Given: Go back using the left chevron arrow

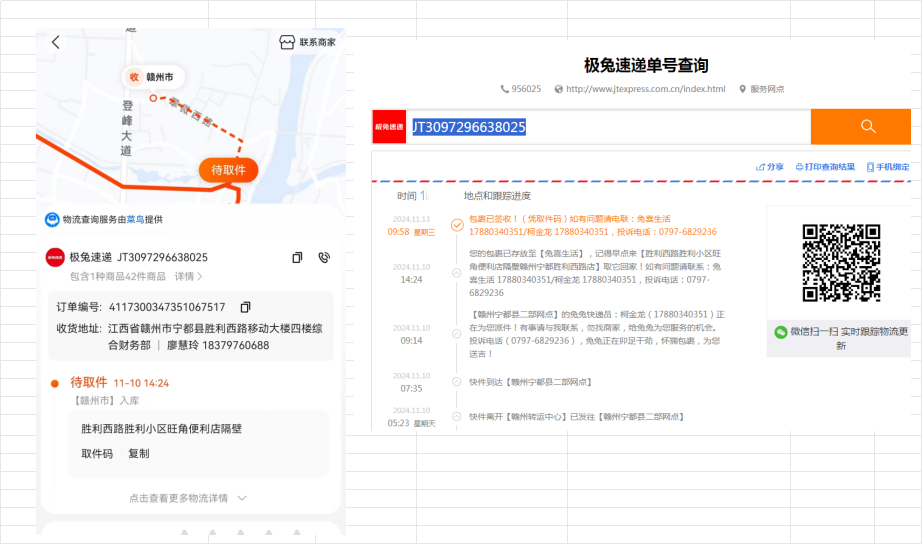Looking at the screenshot, I should pyautogui.click(x=56, y=42).
